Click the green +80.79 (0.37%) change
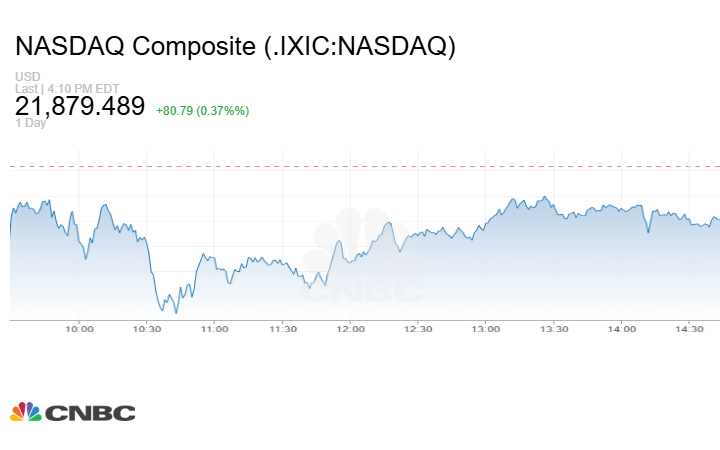720x450 pixels. coord(202,109)
